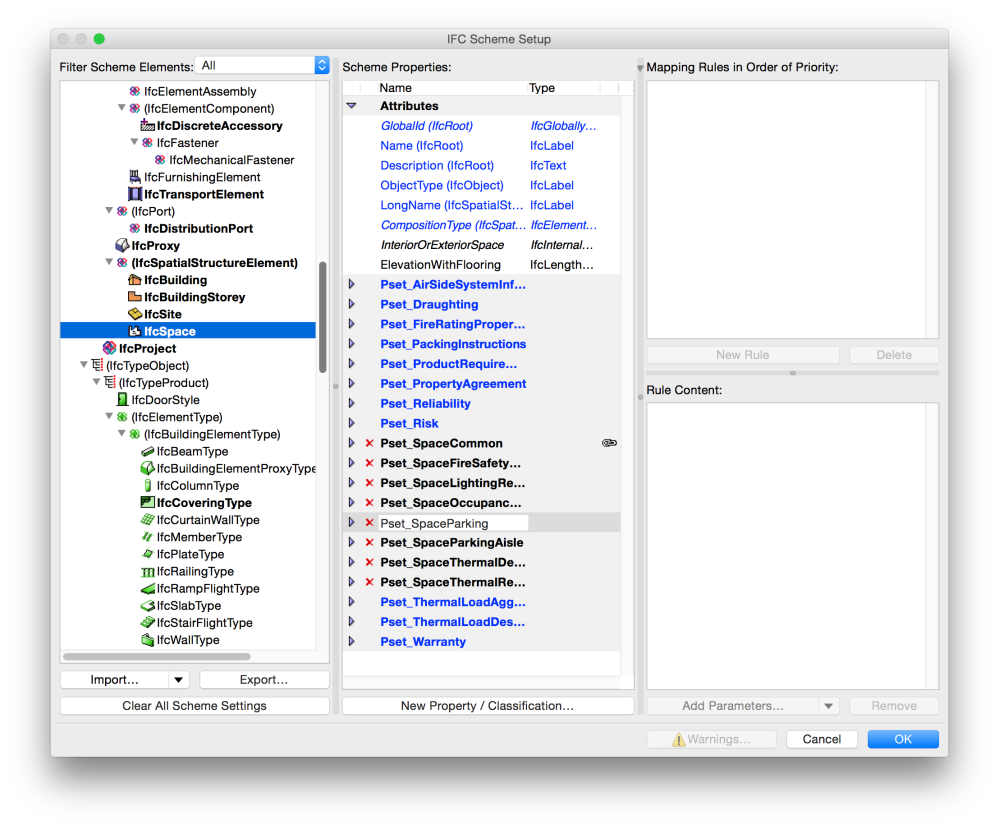The height and width of the screenshot is (829, 999).
Task: Click the IfcBeamType icon
Action: (148, 451)
